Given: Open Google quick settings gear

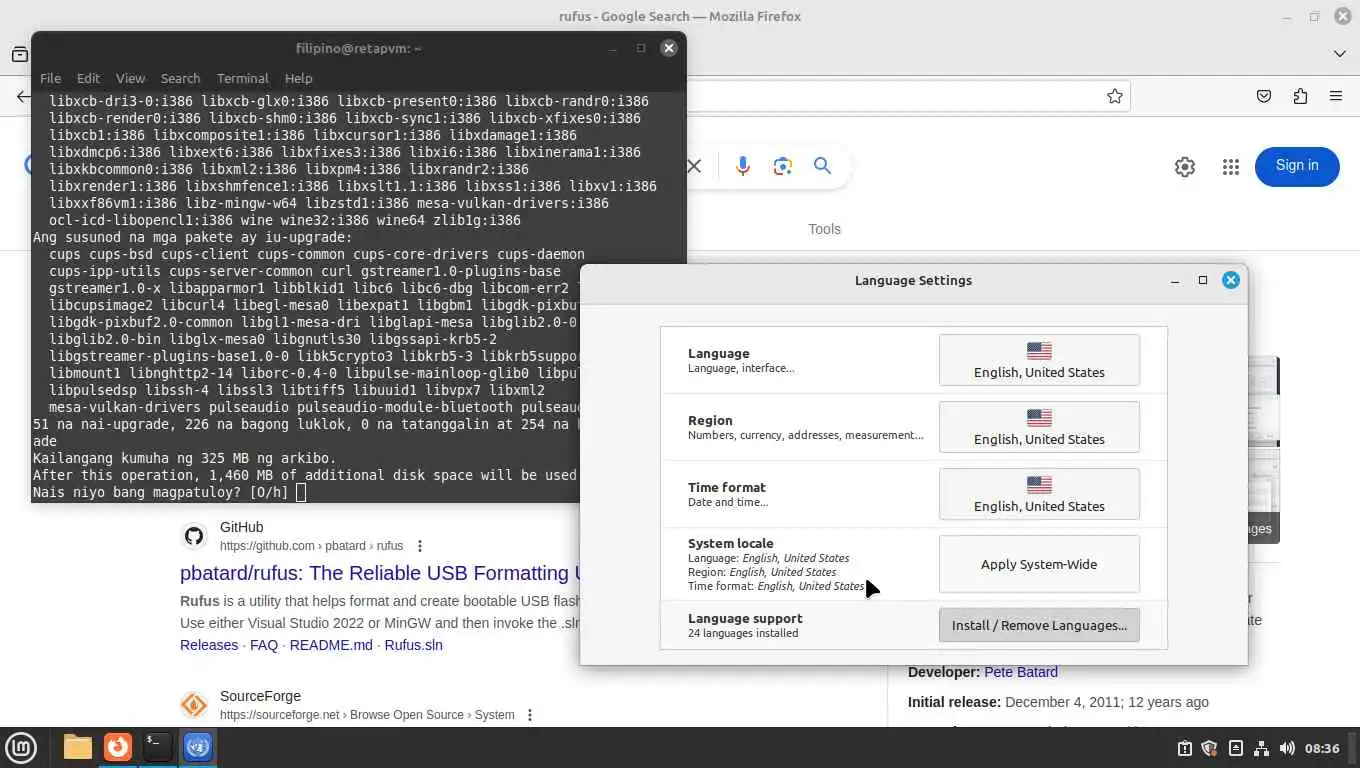Looking at the screenshot, I should [1185, 167].
